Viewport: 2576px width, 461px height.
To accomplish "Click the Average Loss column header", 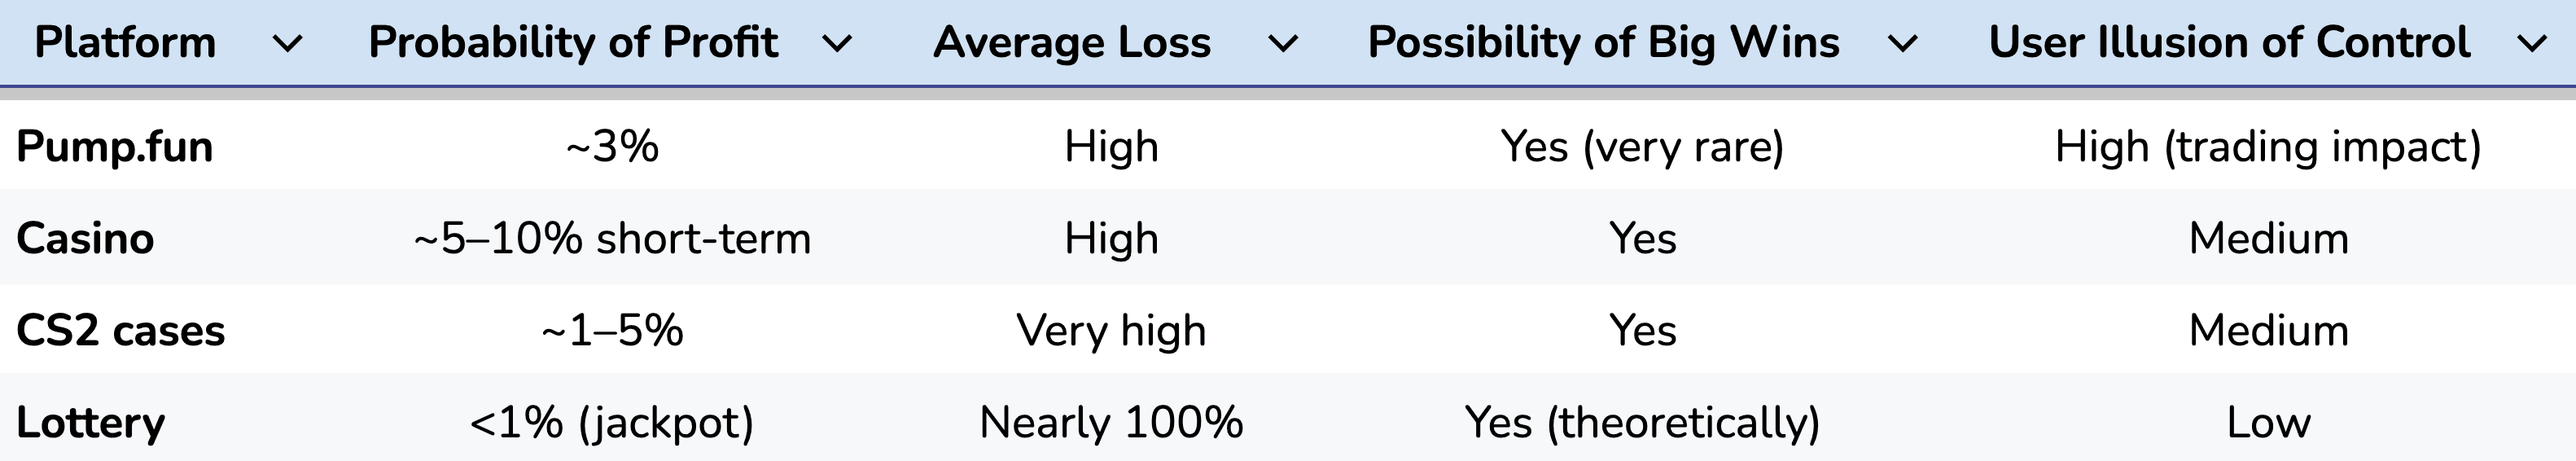I will 1072,43.
